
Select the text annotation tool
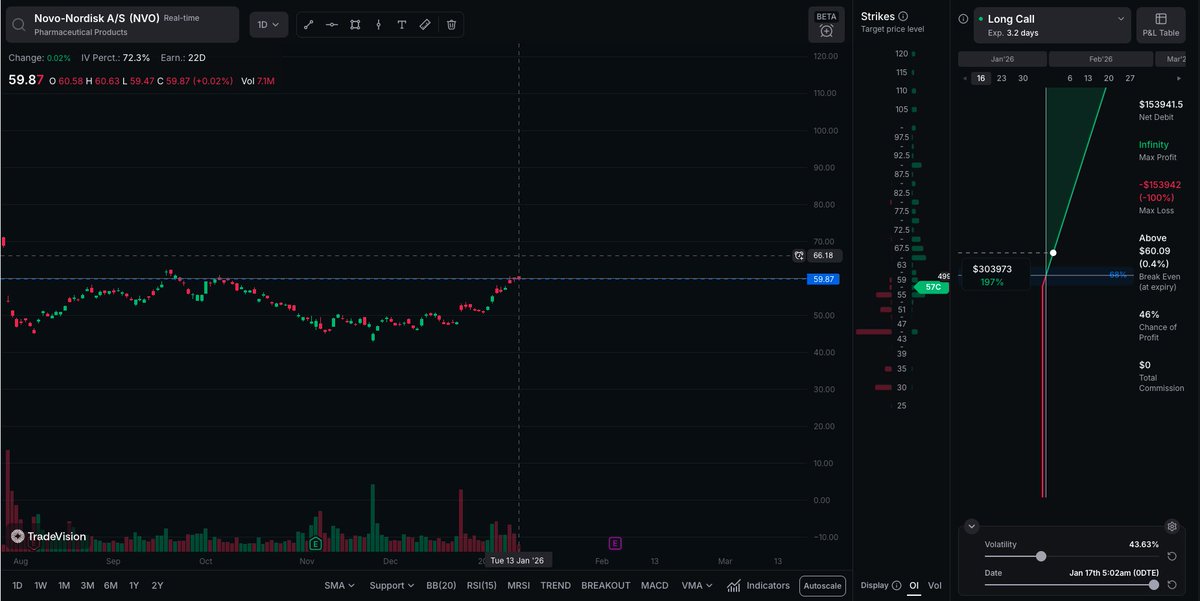pos(402,25)
